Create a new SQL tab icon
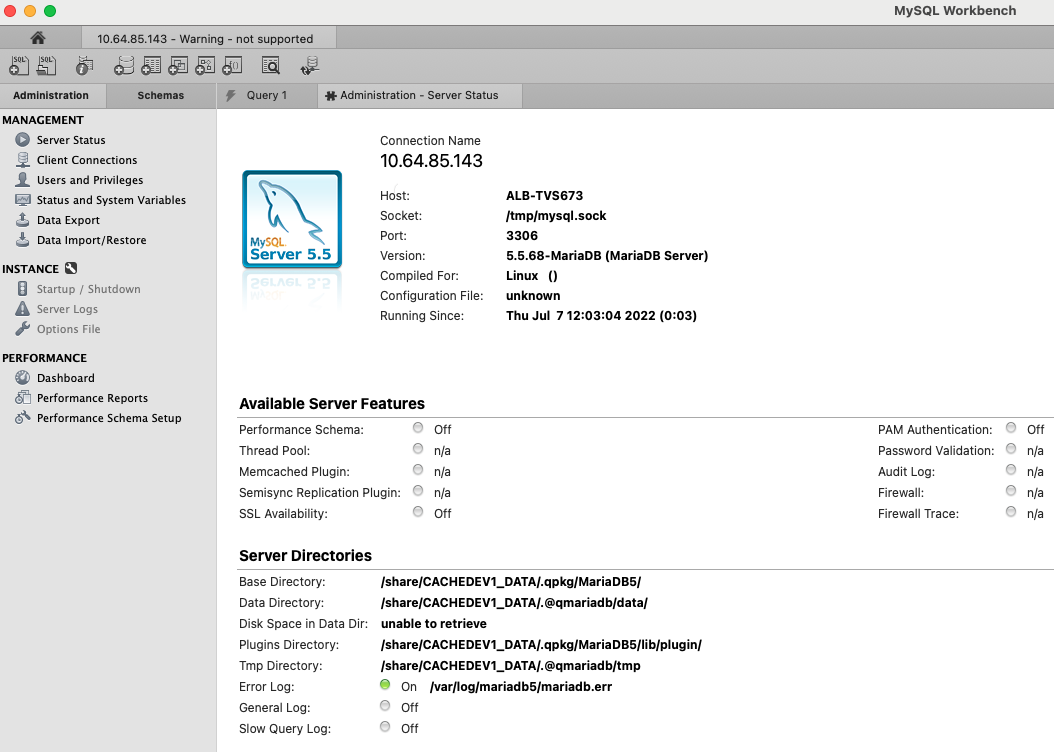This screenshot has height=752, width=1054. (19, 65)
